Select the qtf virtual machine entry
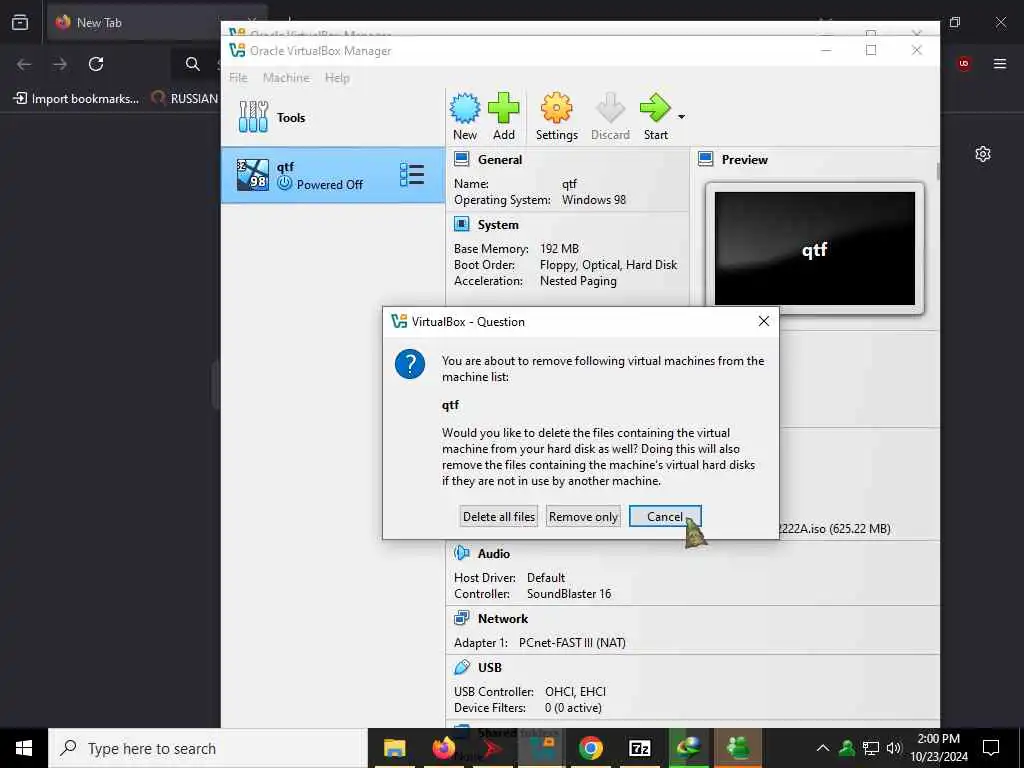Viewport: 1024px width, 768px height. click(333, 175)
